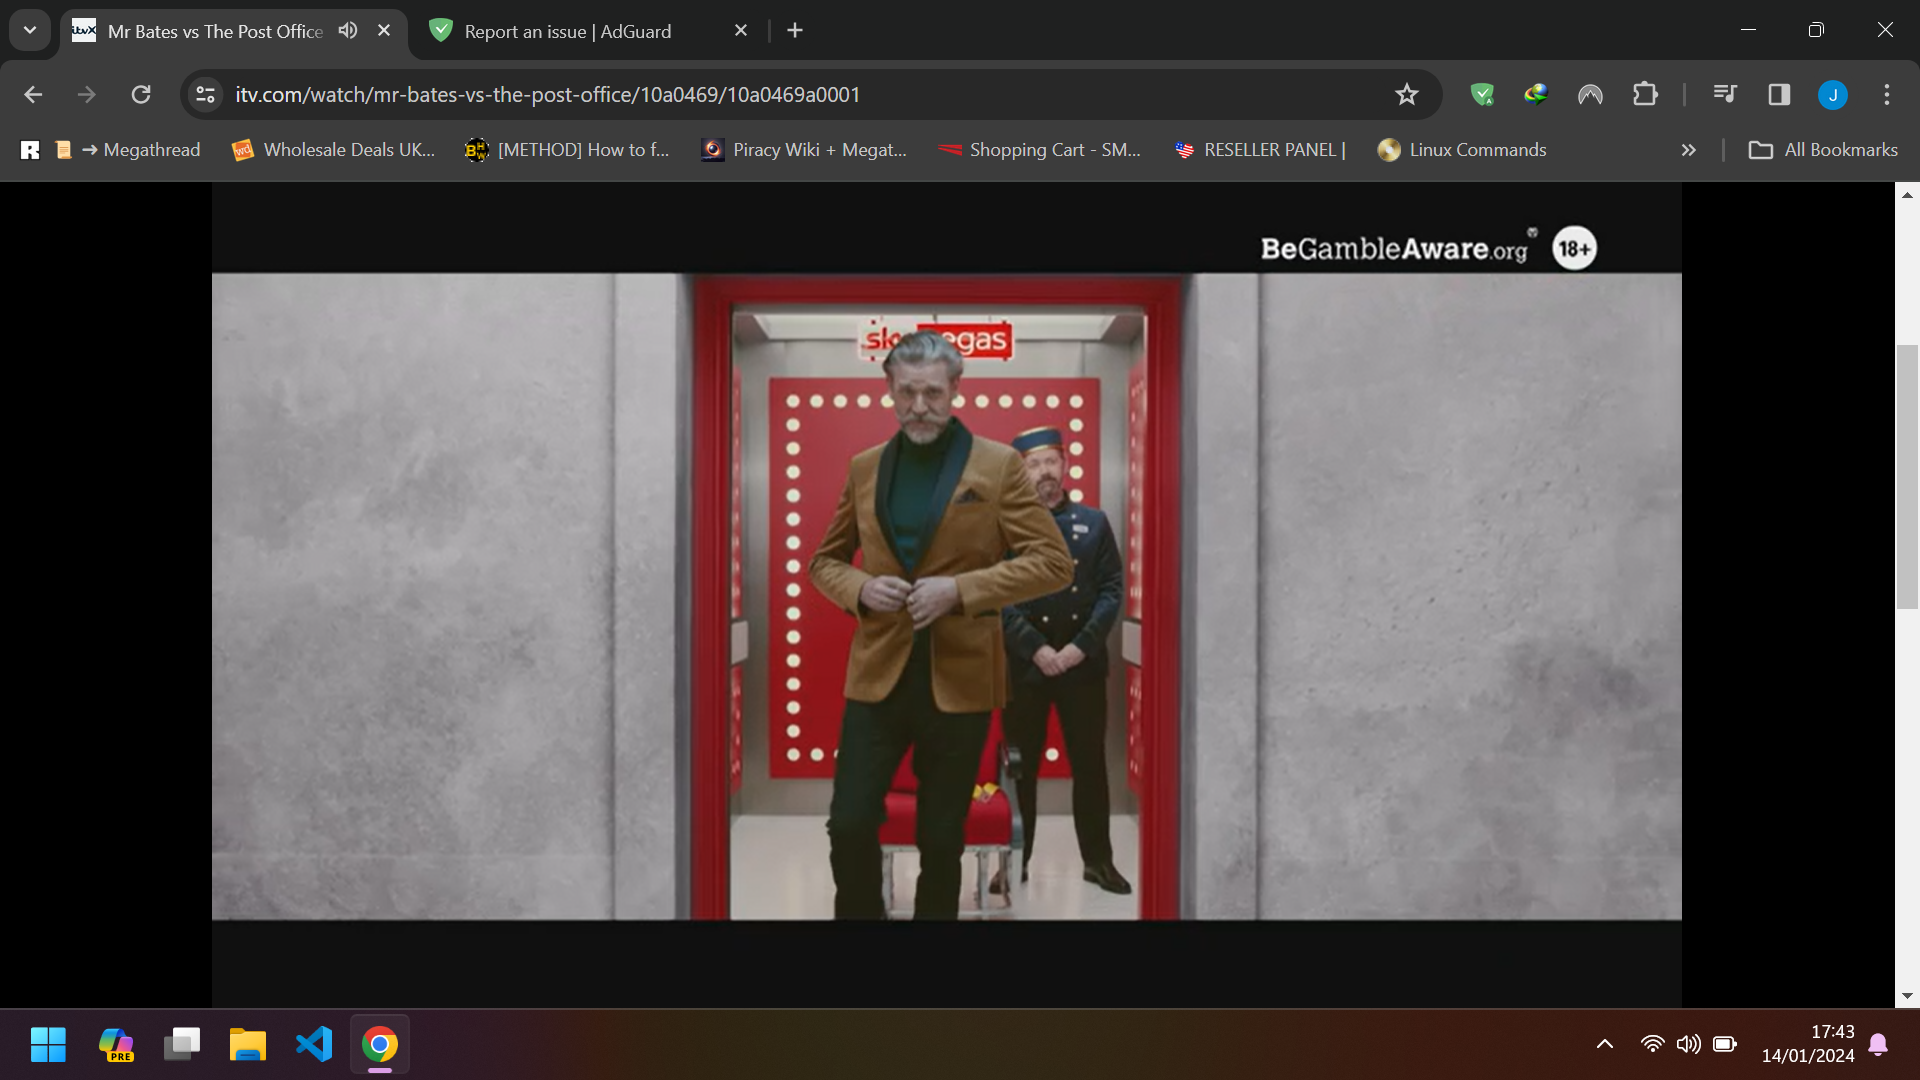
Task: Expand the bookmarks bar overflow chevron
Action: (x=1688, y=150)
